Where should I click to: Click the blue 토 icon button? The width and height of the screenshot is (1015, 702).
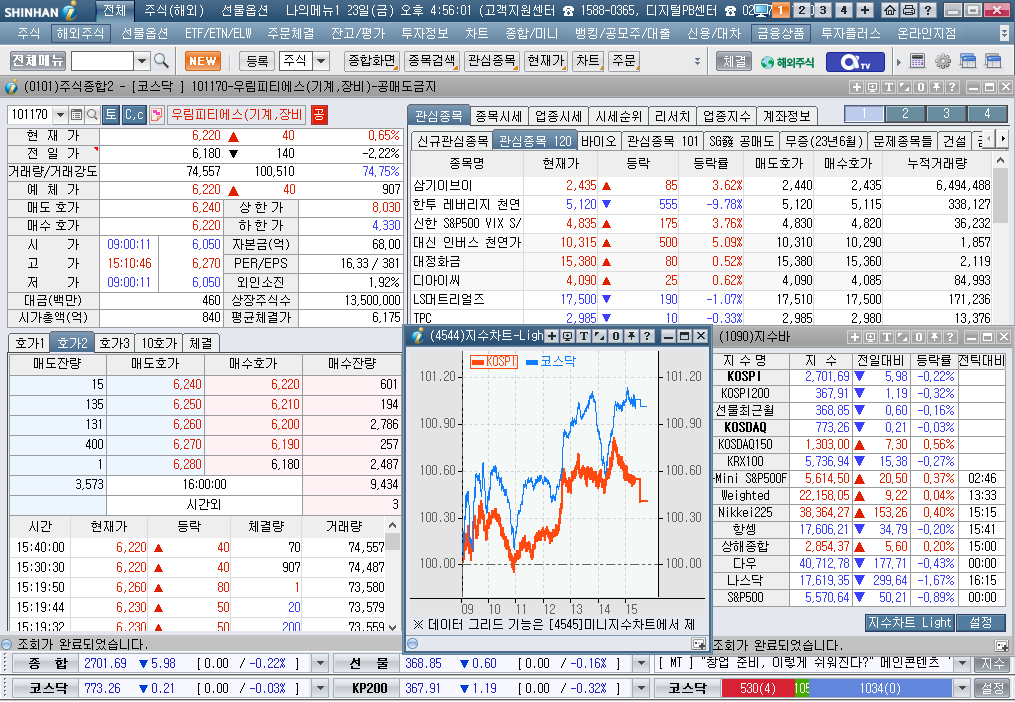[111, 115]
